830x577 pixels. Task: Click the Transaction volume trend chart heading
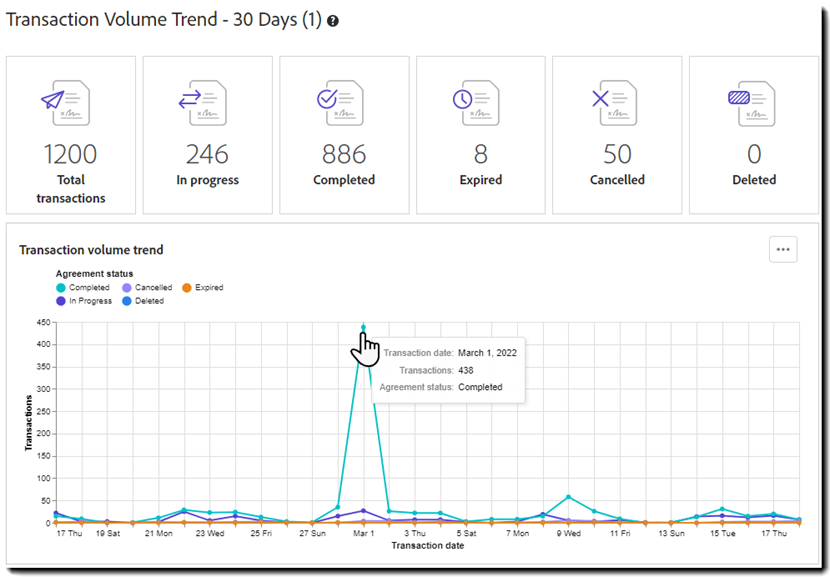(x=91, y=250)
